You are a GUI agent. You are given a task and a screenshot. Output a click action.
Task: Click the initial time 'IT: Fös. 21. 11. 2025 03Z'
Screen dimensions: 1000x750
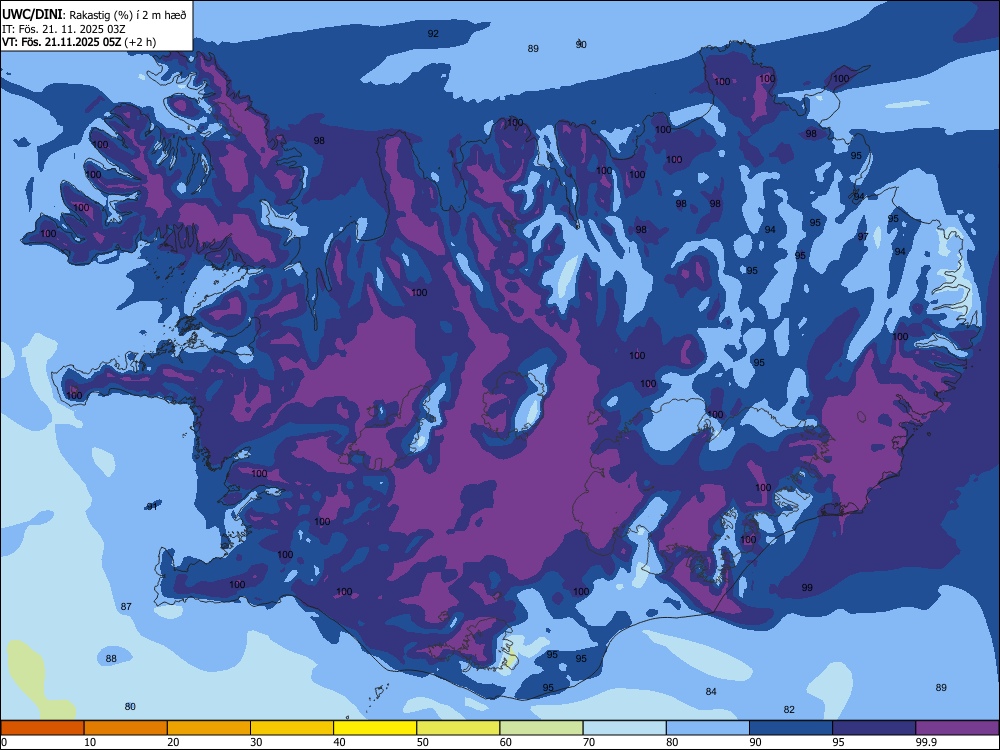(64, 29)
